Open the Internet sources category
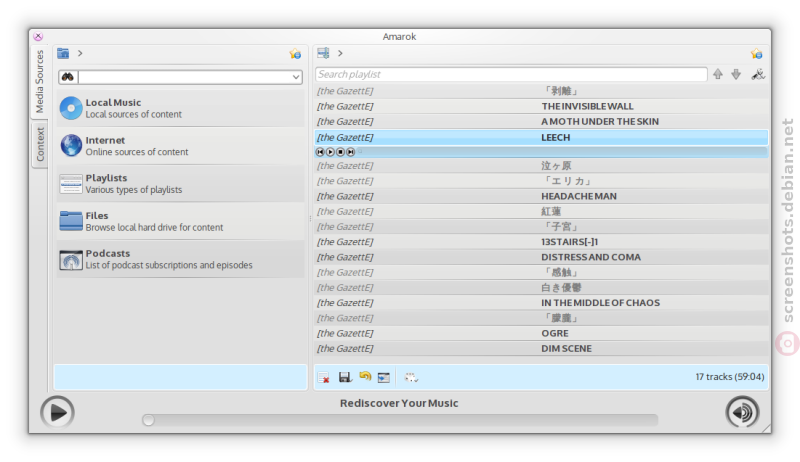The image size is (800, 462). (181, 146)
